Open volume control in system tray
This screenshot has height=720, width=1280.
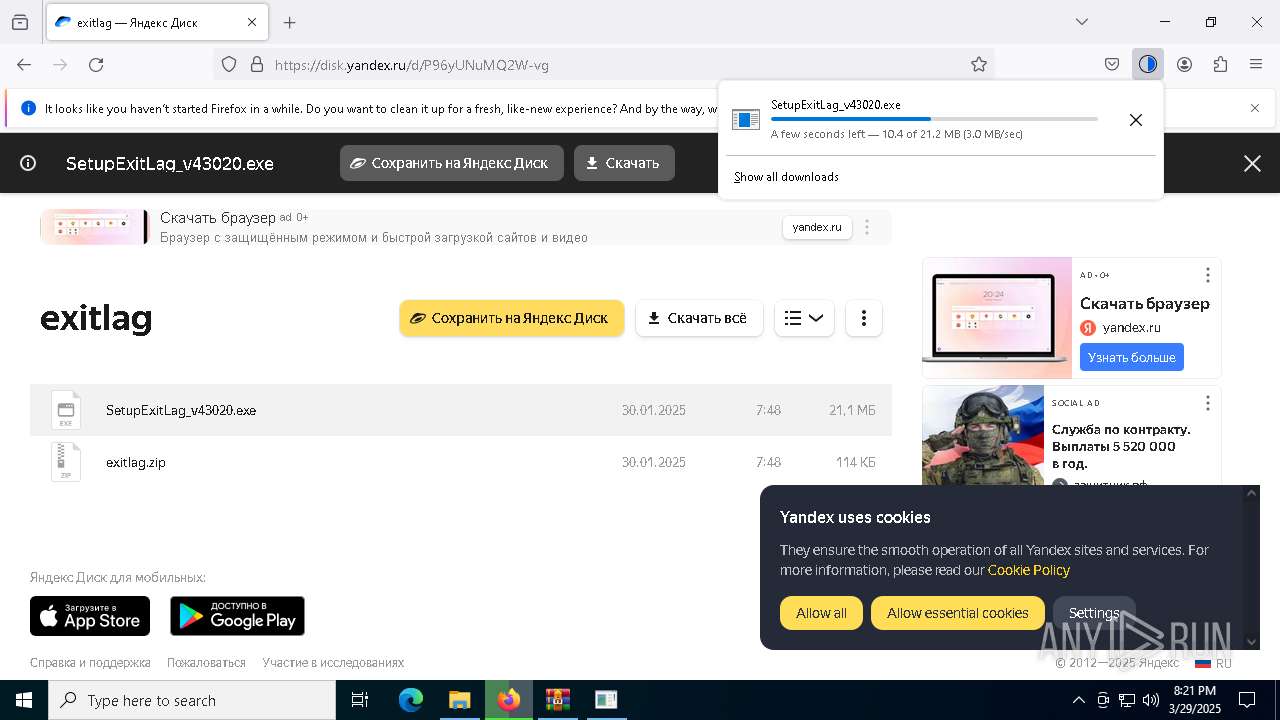tap(1151, 700)
